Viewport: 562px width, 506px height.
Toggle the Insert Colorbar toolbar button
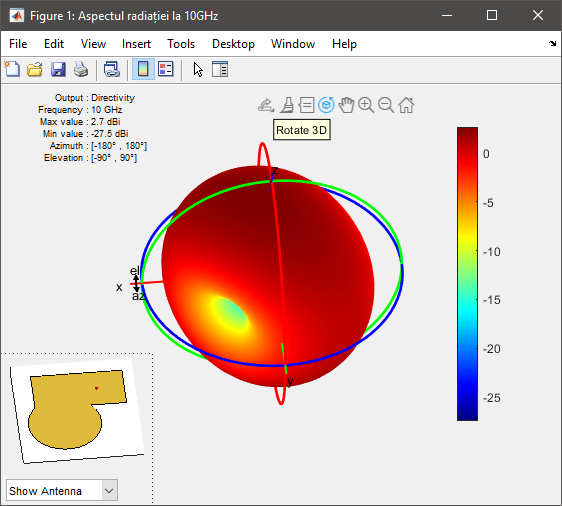pos(143,69)
